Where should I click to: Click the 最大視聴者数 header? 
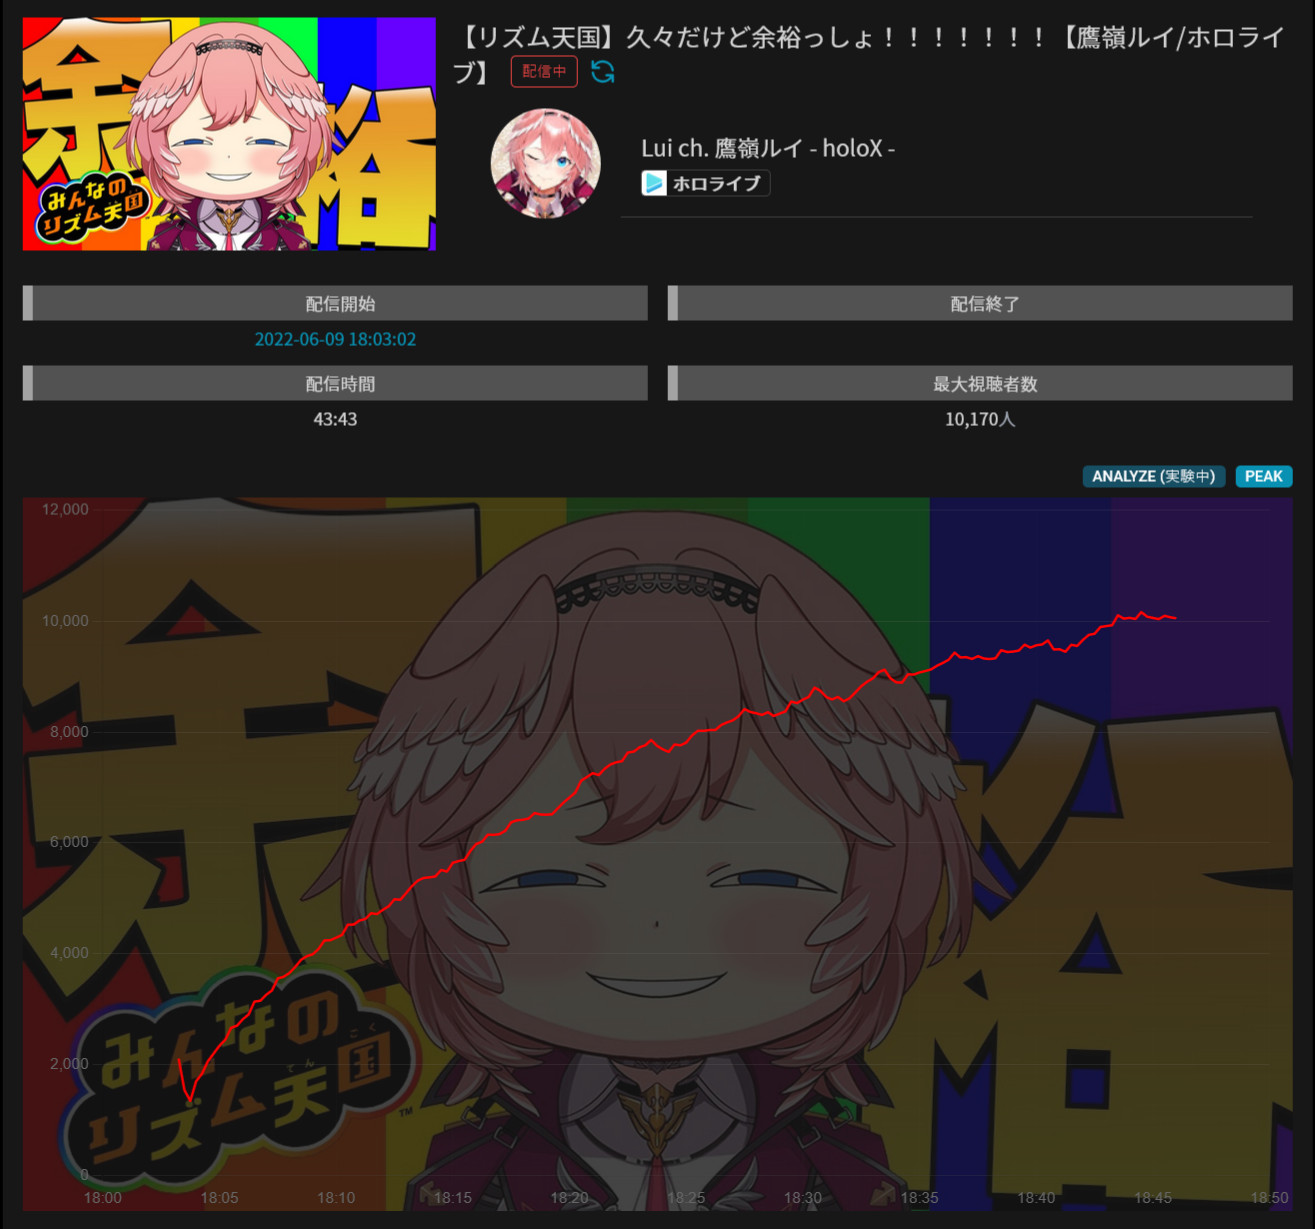coord(980,383)
